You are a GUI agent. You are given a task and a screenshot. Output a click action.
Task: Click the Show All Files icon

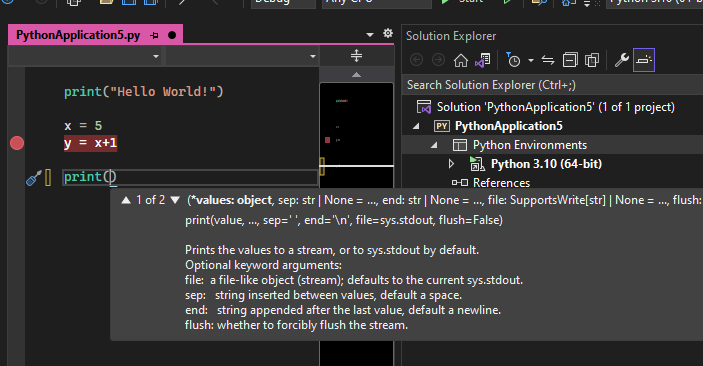[592, 60]
